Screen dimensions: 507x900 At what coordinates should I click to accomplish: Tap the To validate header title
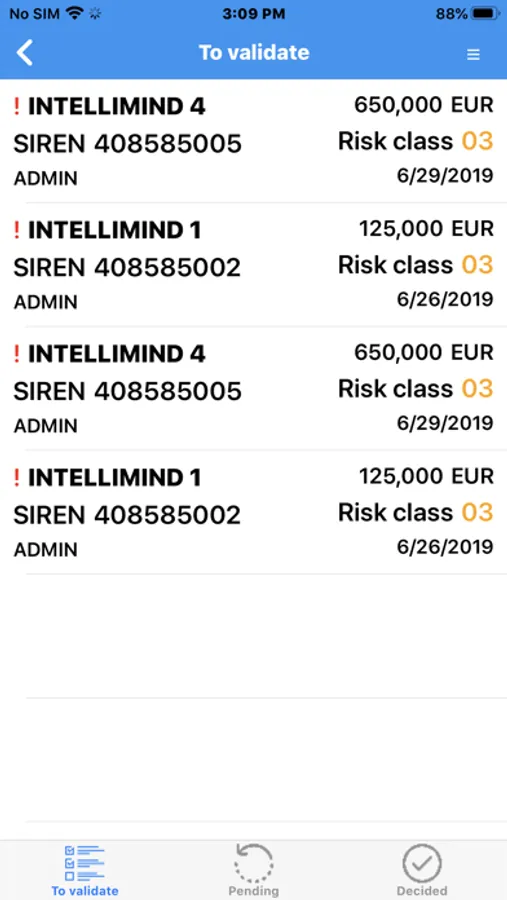pos(254,53)
